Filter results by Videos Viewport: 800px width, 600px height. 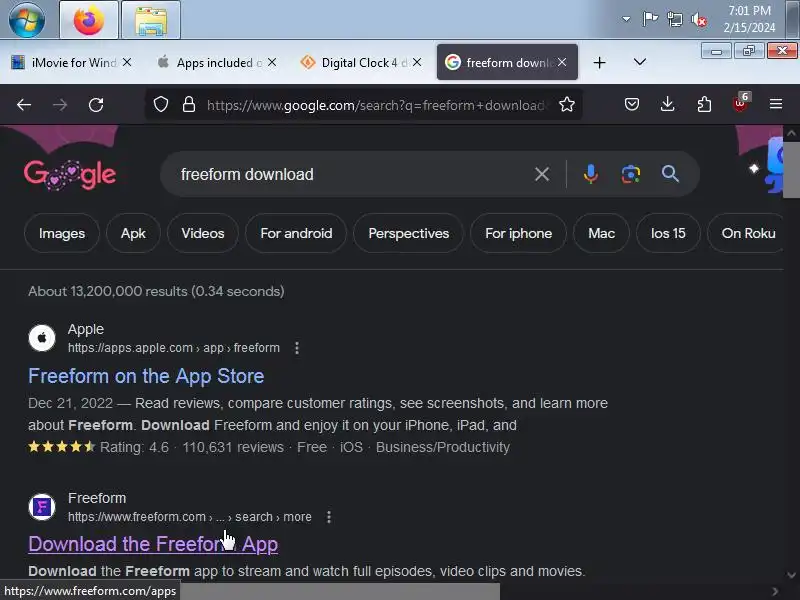[x=203, y=233]
